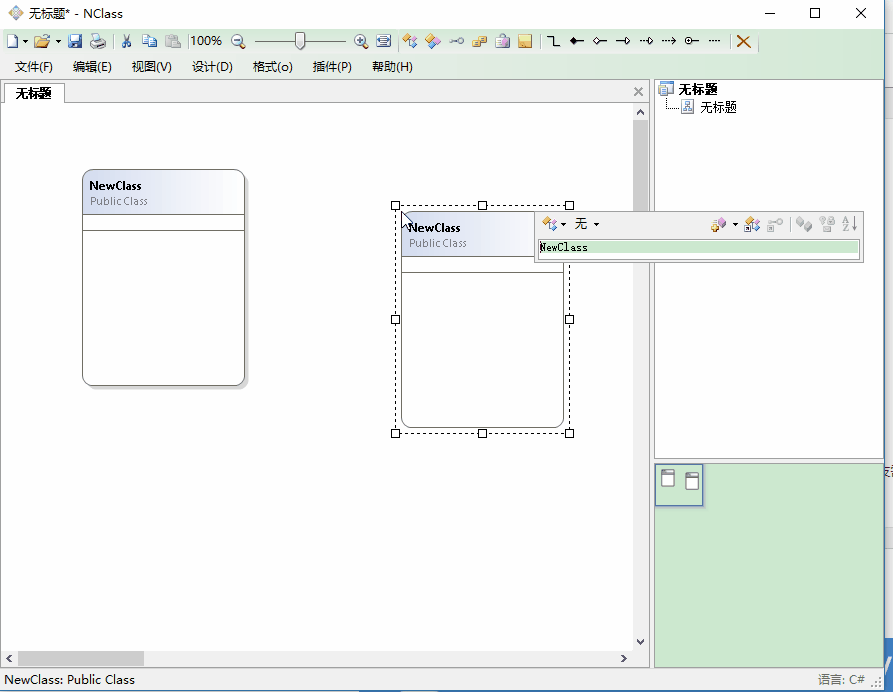Click the New member icon in editor
This screenshot has height=692, width=893.
tap(718, 224)
